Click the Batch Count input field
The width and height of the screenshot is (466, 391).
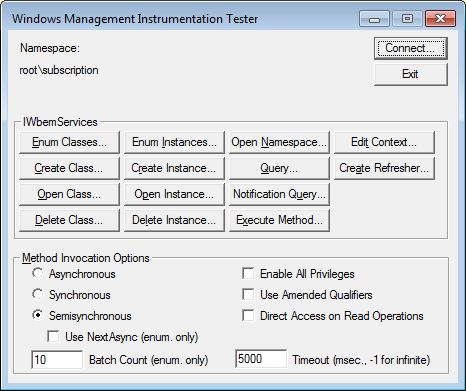[57, 360]
